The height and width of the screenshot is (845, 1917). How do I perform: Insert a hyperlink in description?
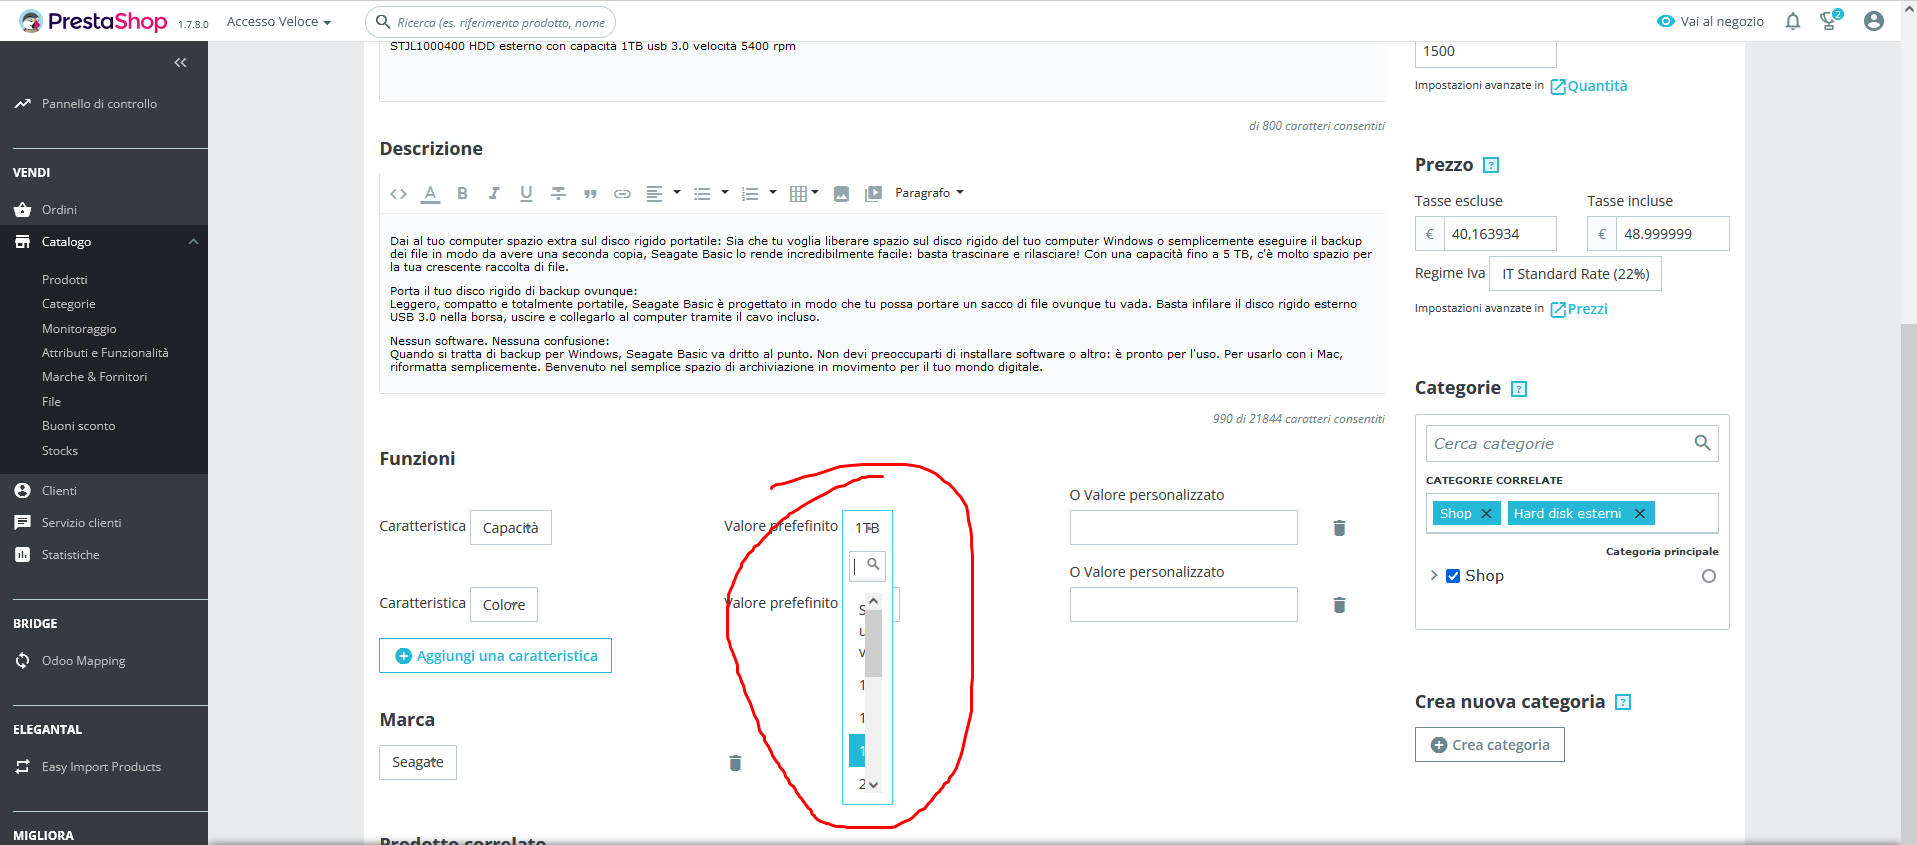coord(622,194)
